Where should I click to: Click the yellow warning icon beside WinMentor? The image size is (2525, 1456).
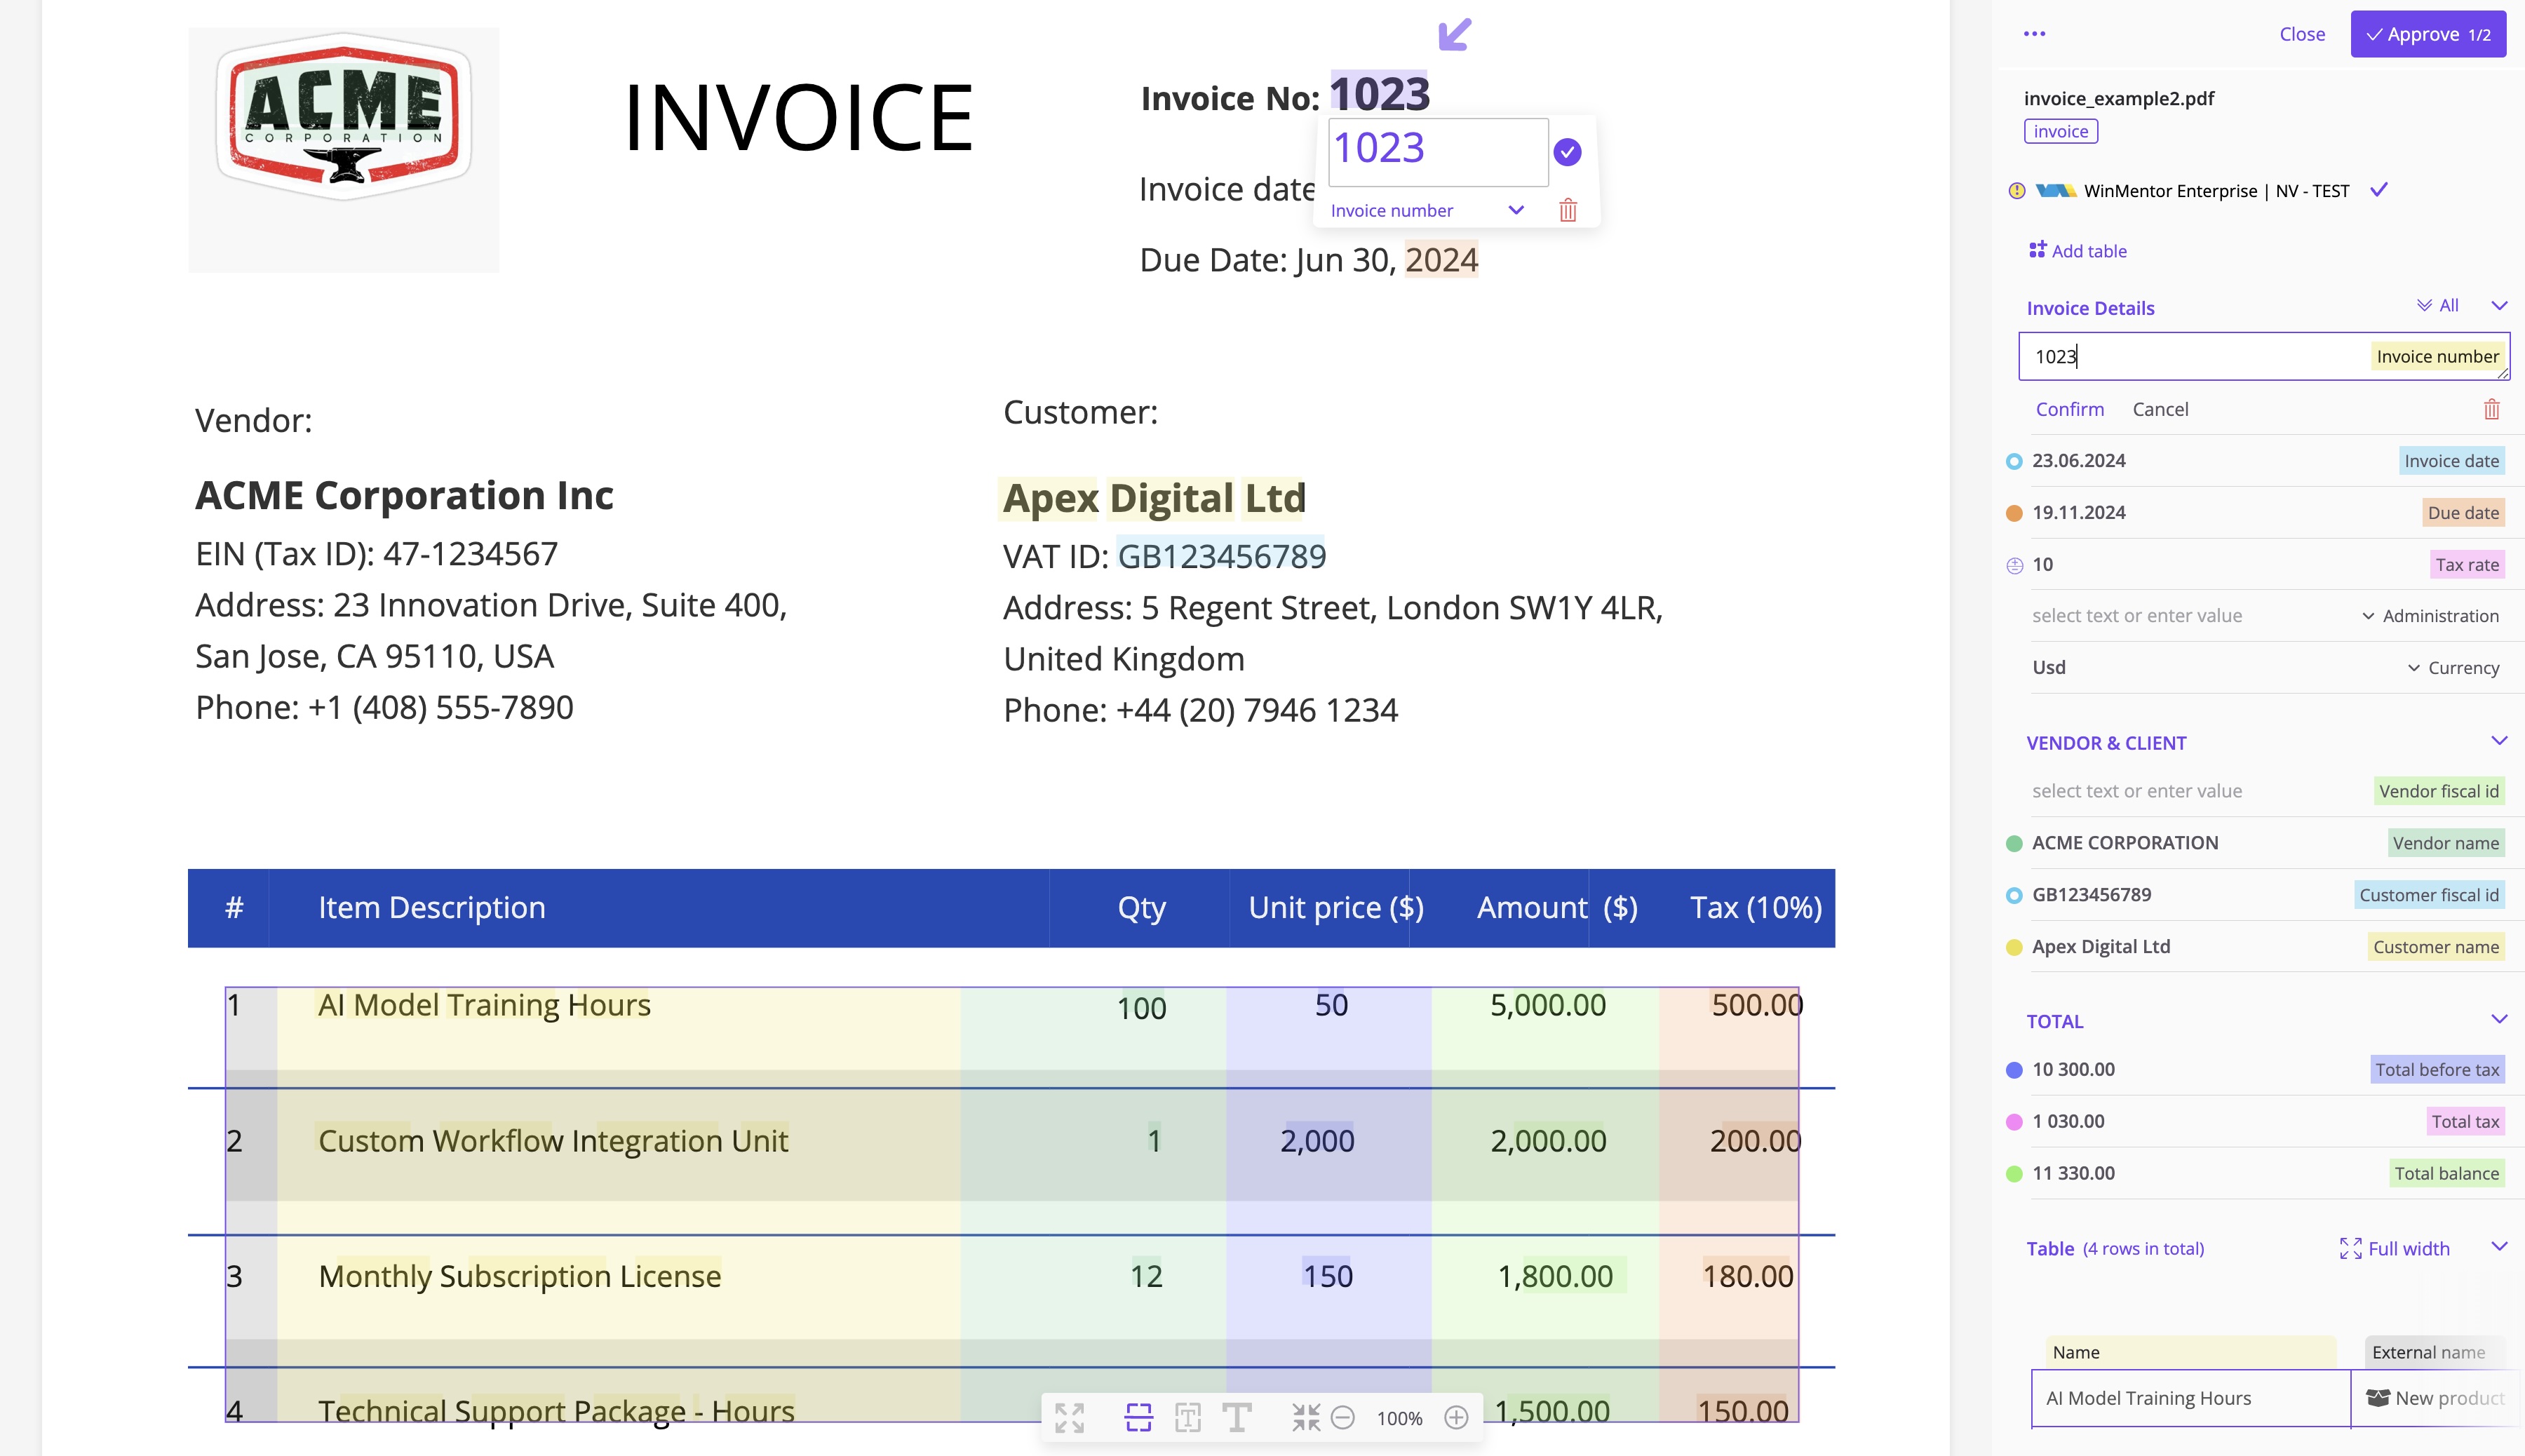[x=2016, y=191]
